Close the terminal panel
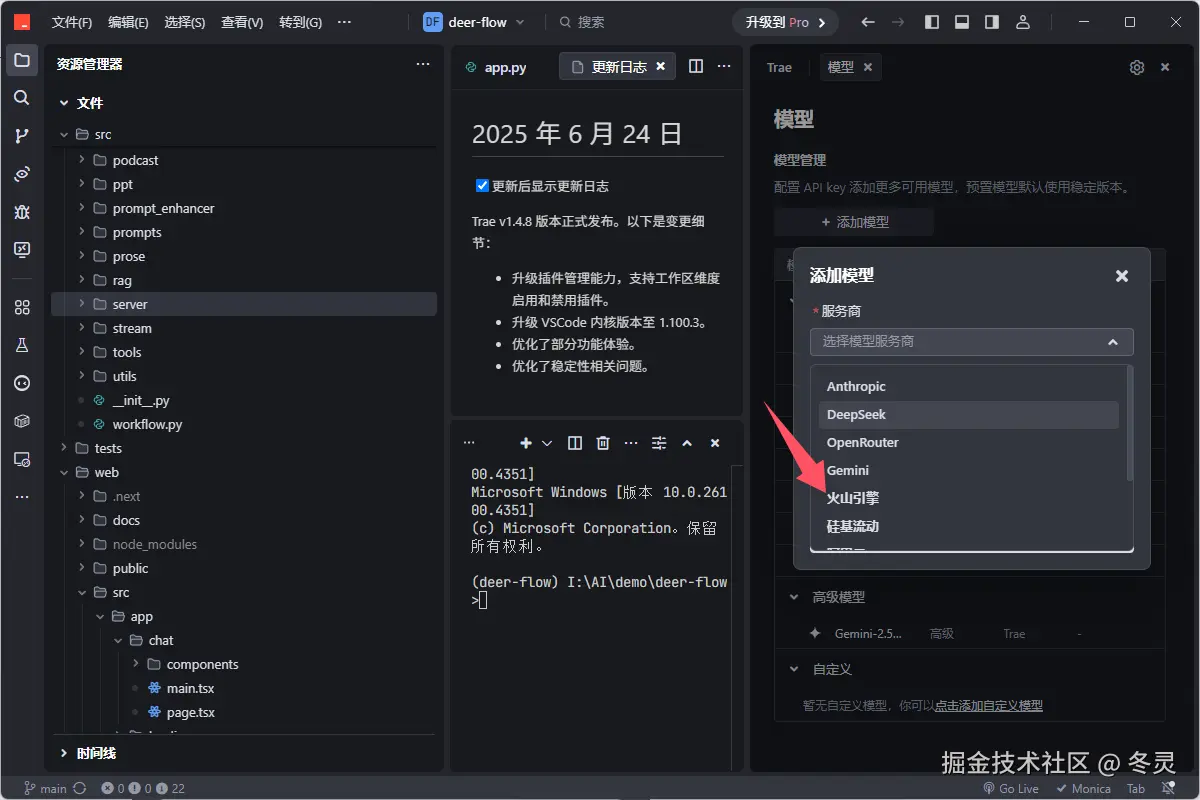The height and width of the screenshot is (800, 1200). (715, 443)
